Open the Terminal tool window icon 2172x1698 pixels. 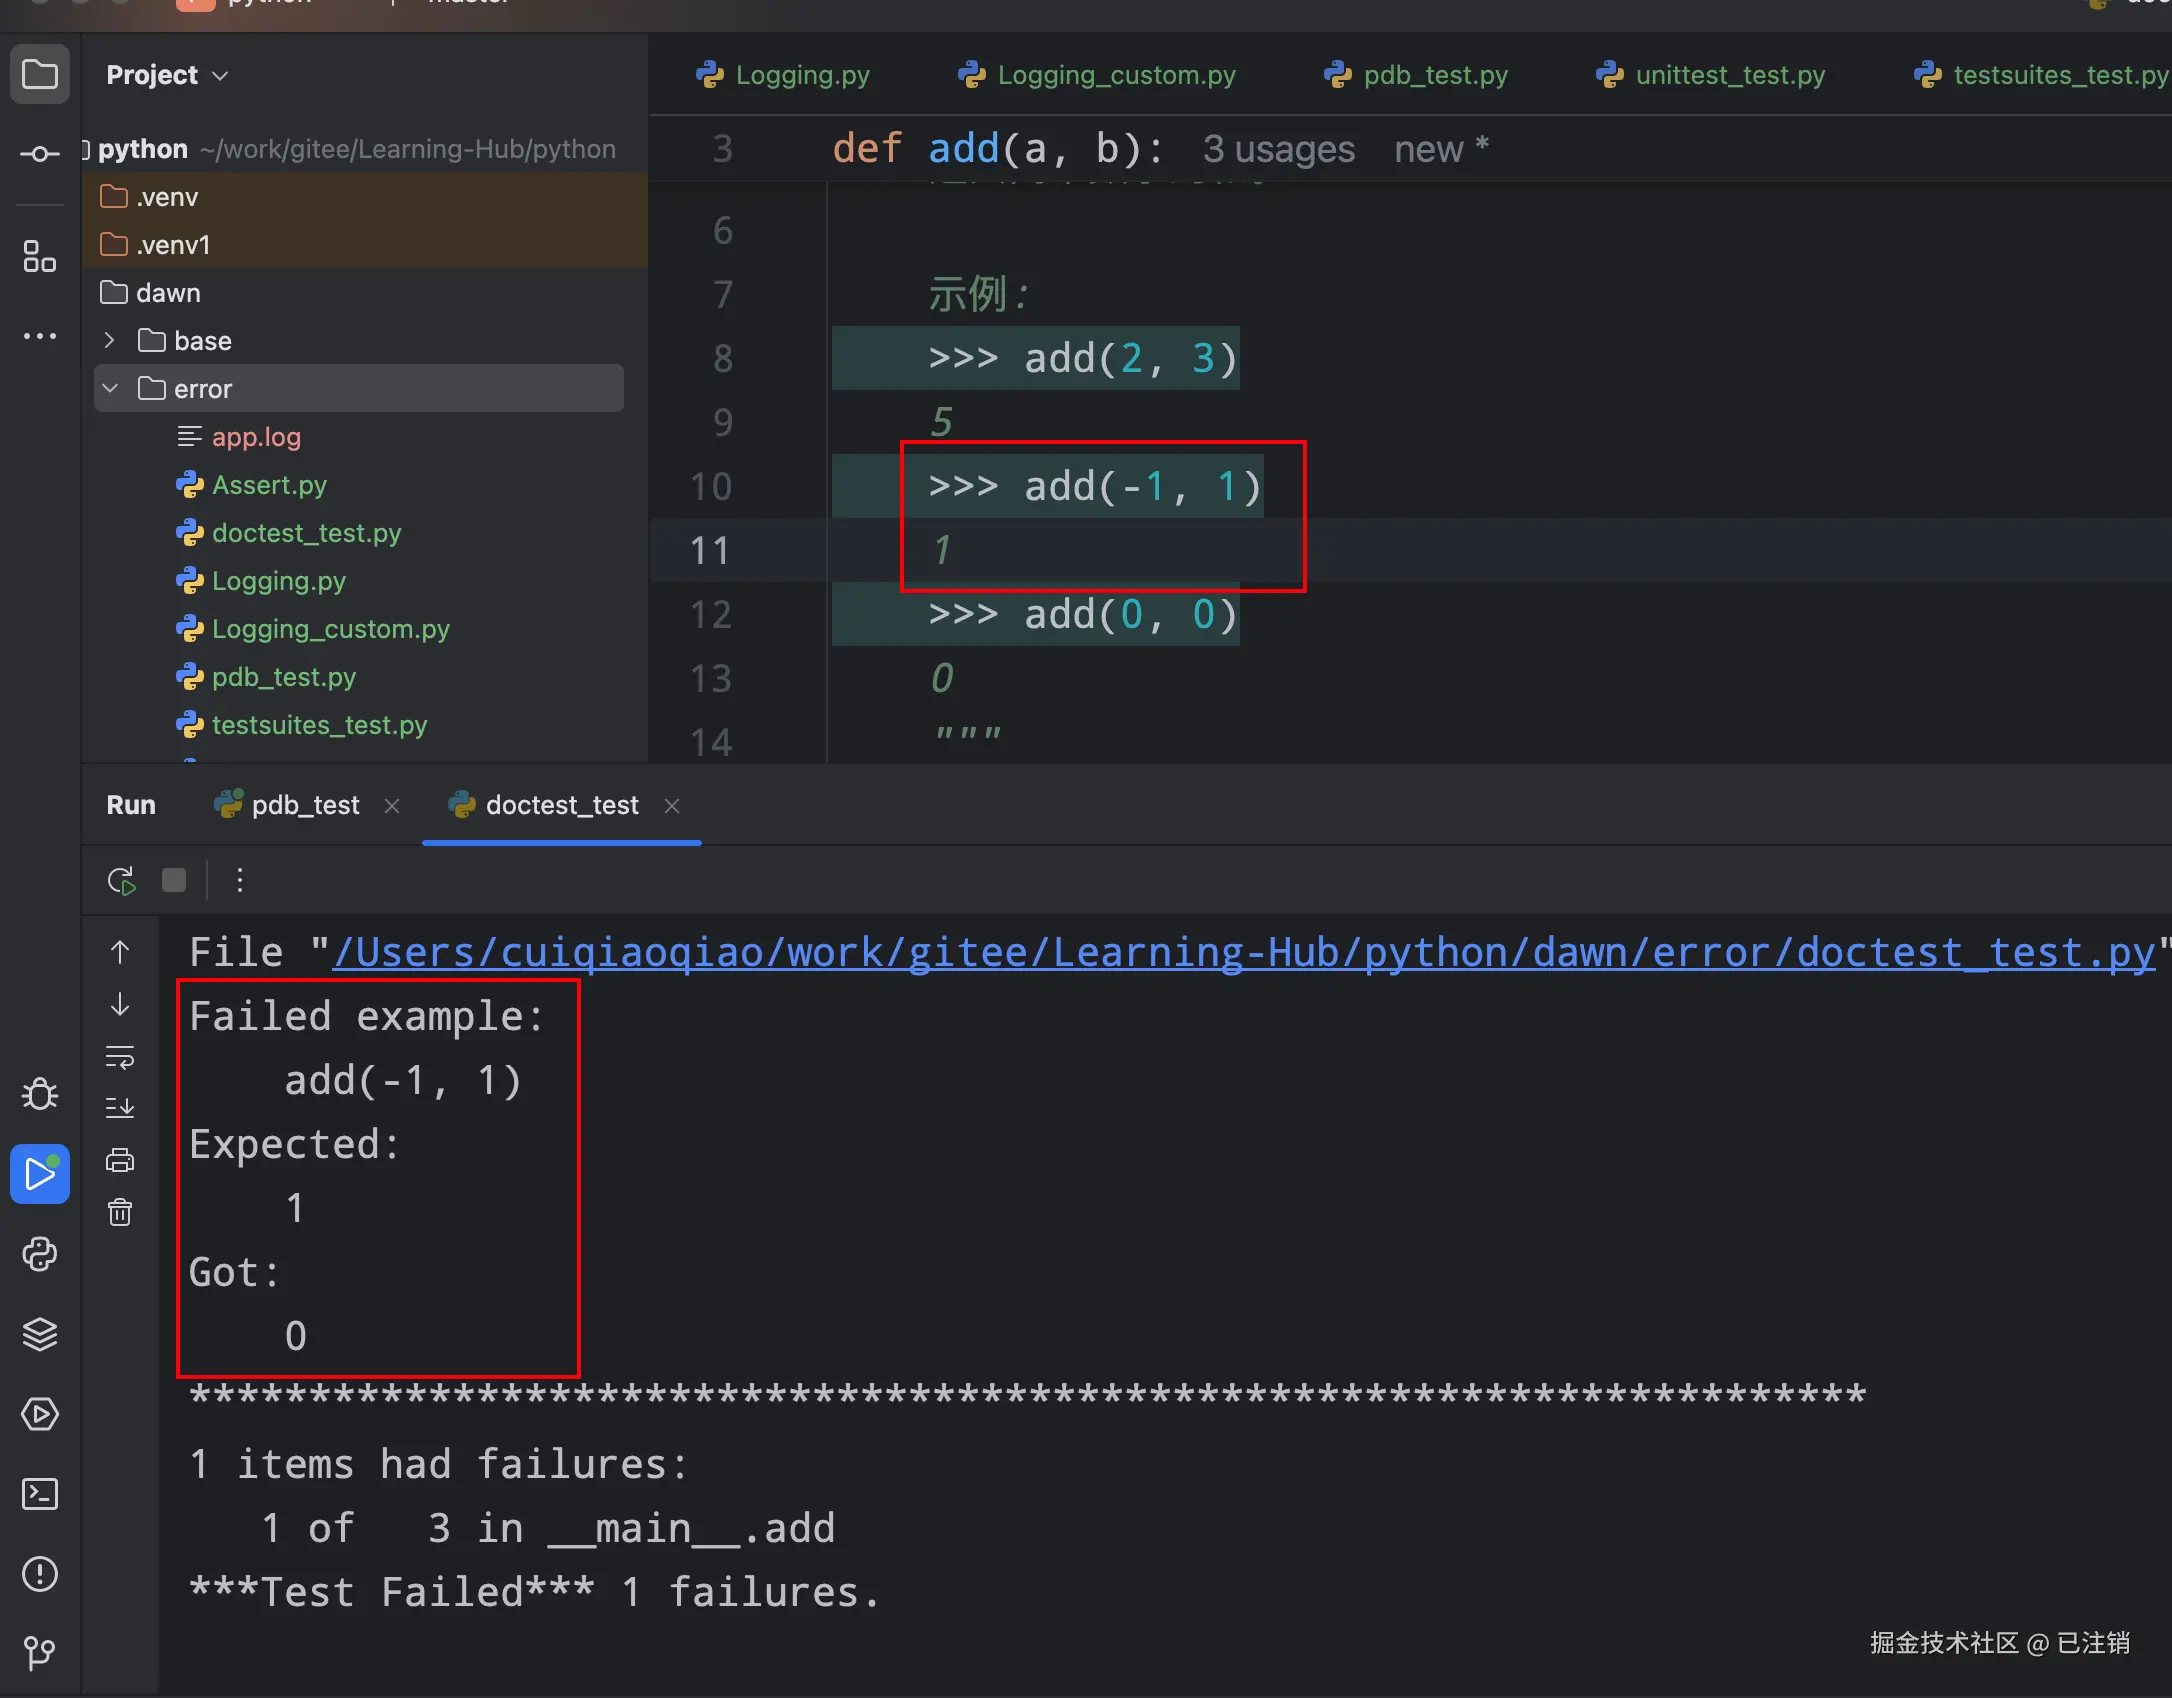coord(40,1494)
